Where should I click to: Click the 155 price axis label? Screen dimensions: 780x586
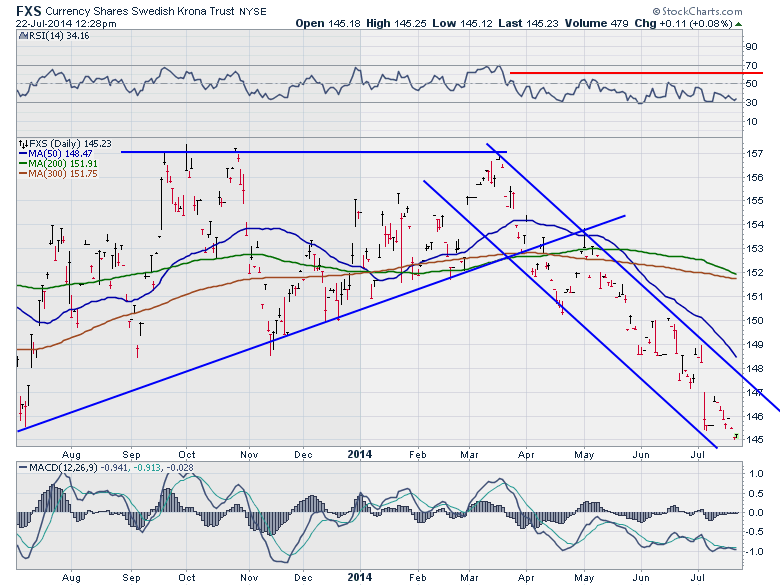pyautogui.click(x=755, y=200)
